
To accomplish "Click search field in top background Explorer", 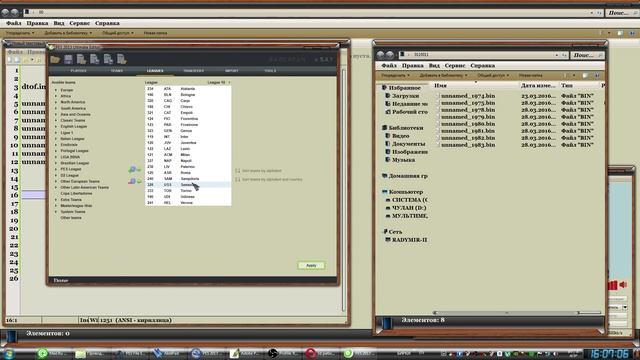I will click(x=621, y=13).
